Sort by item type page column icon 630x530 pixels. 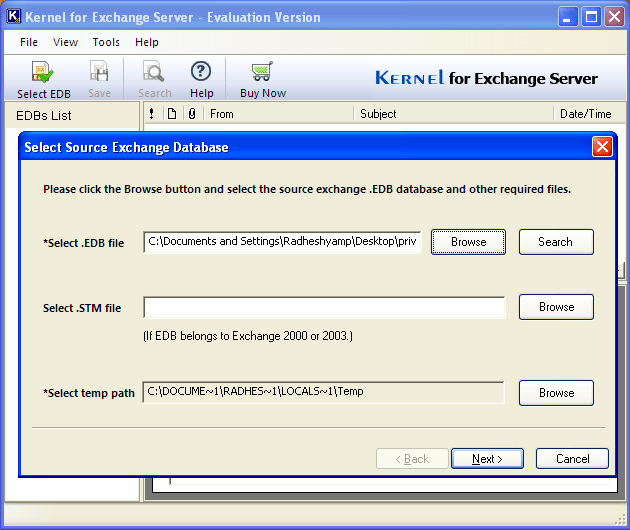(x=172, y=114)
